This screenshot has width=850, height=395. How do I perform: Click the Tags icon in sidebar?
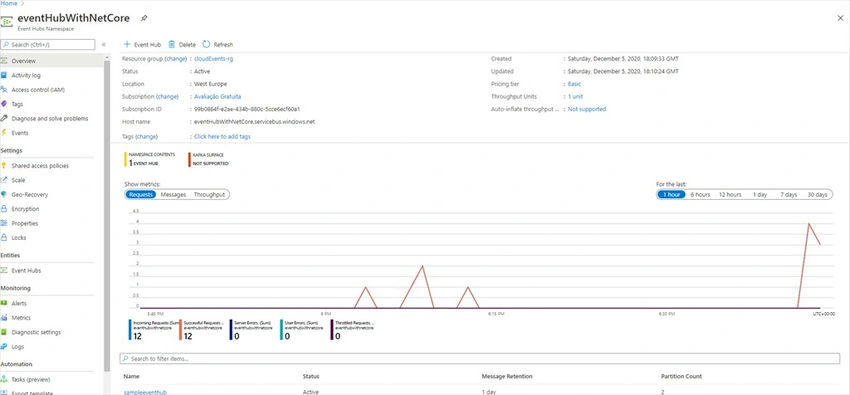tap(4, 104)
